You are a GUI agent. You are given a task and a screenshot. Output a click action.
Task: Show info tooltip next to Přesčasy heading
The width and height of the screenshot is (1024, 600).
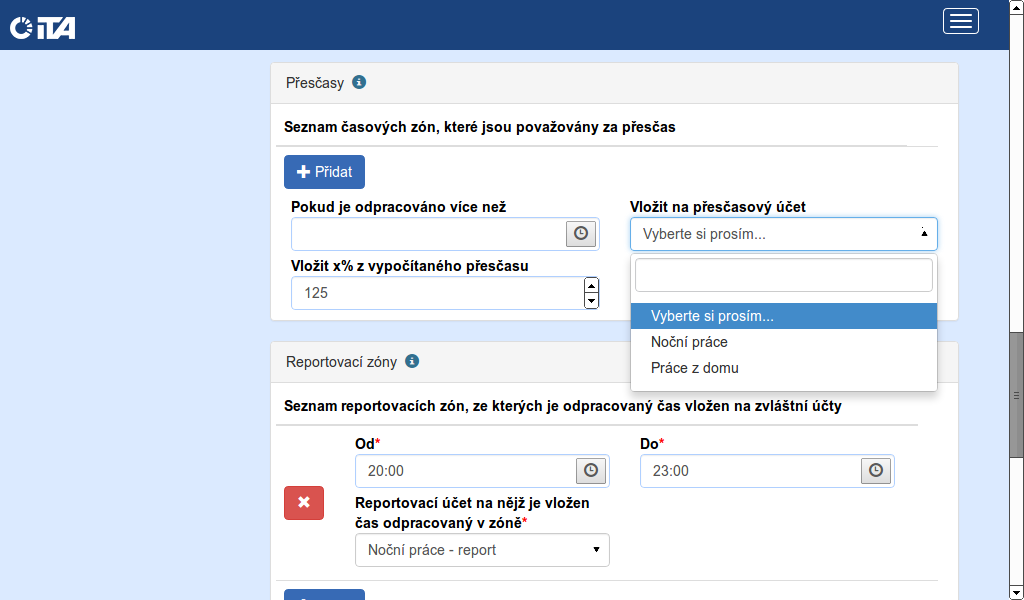click(x=359, y=82)
